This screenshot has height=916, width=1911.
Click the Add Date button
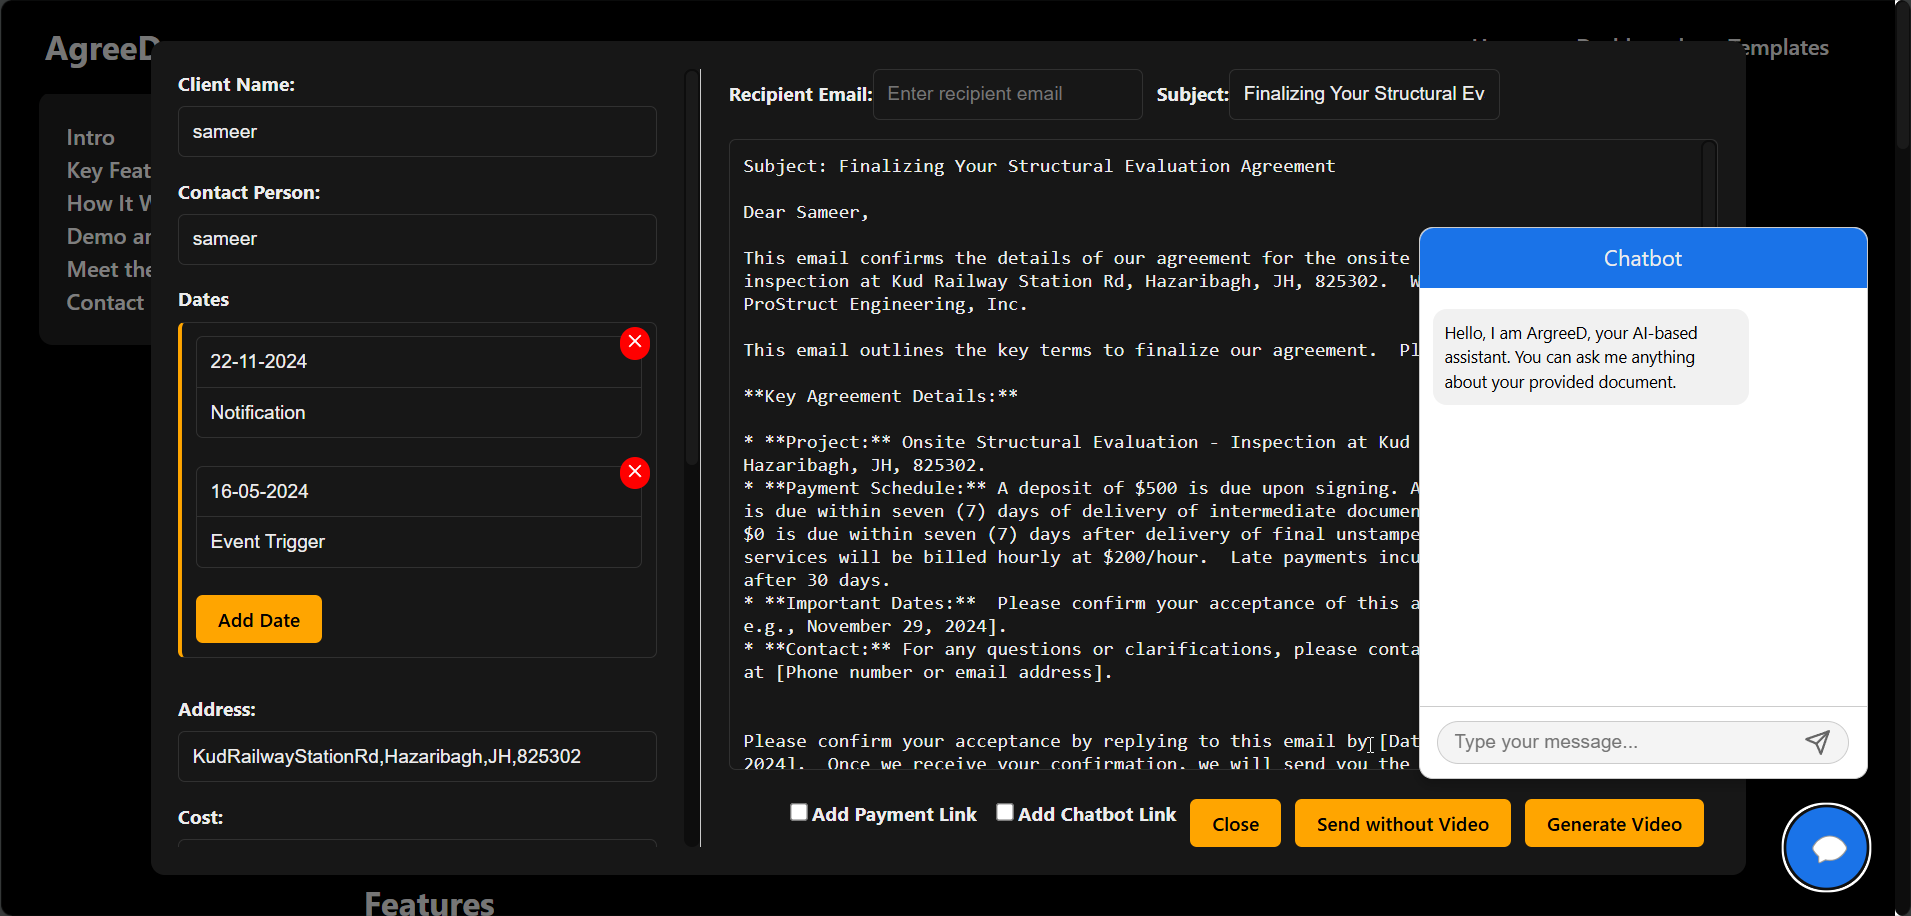point(259,619)
